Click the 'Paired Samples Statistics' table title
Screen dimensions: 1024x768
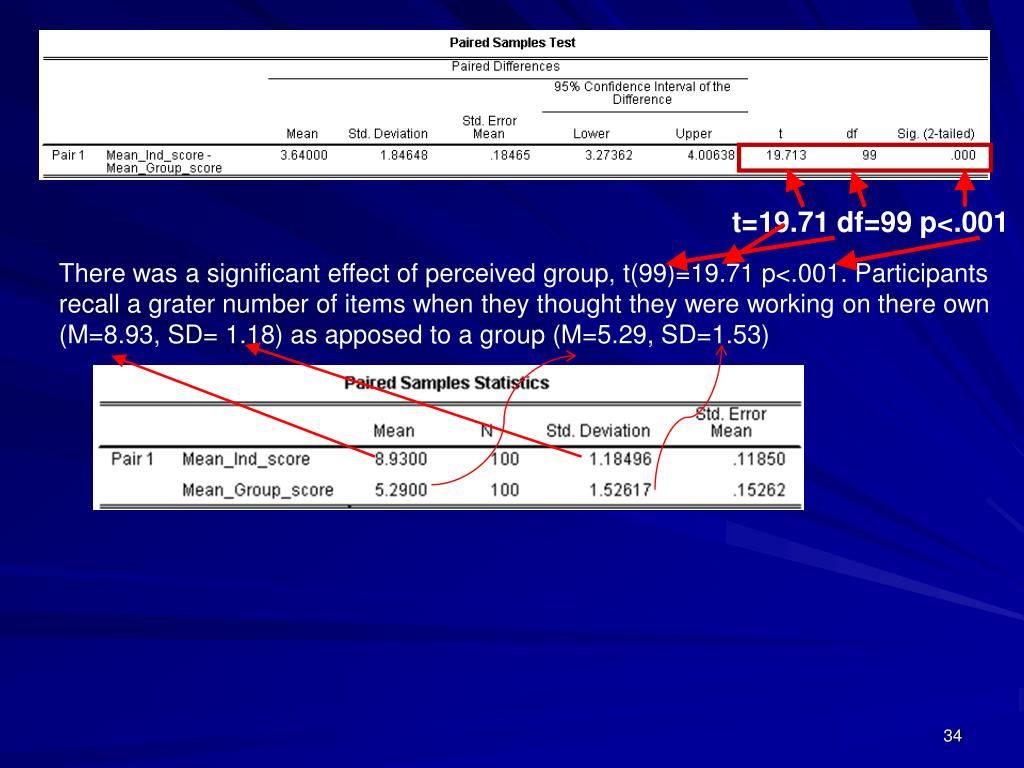(x=447, y=383)
